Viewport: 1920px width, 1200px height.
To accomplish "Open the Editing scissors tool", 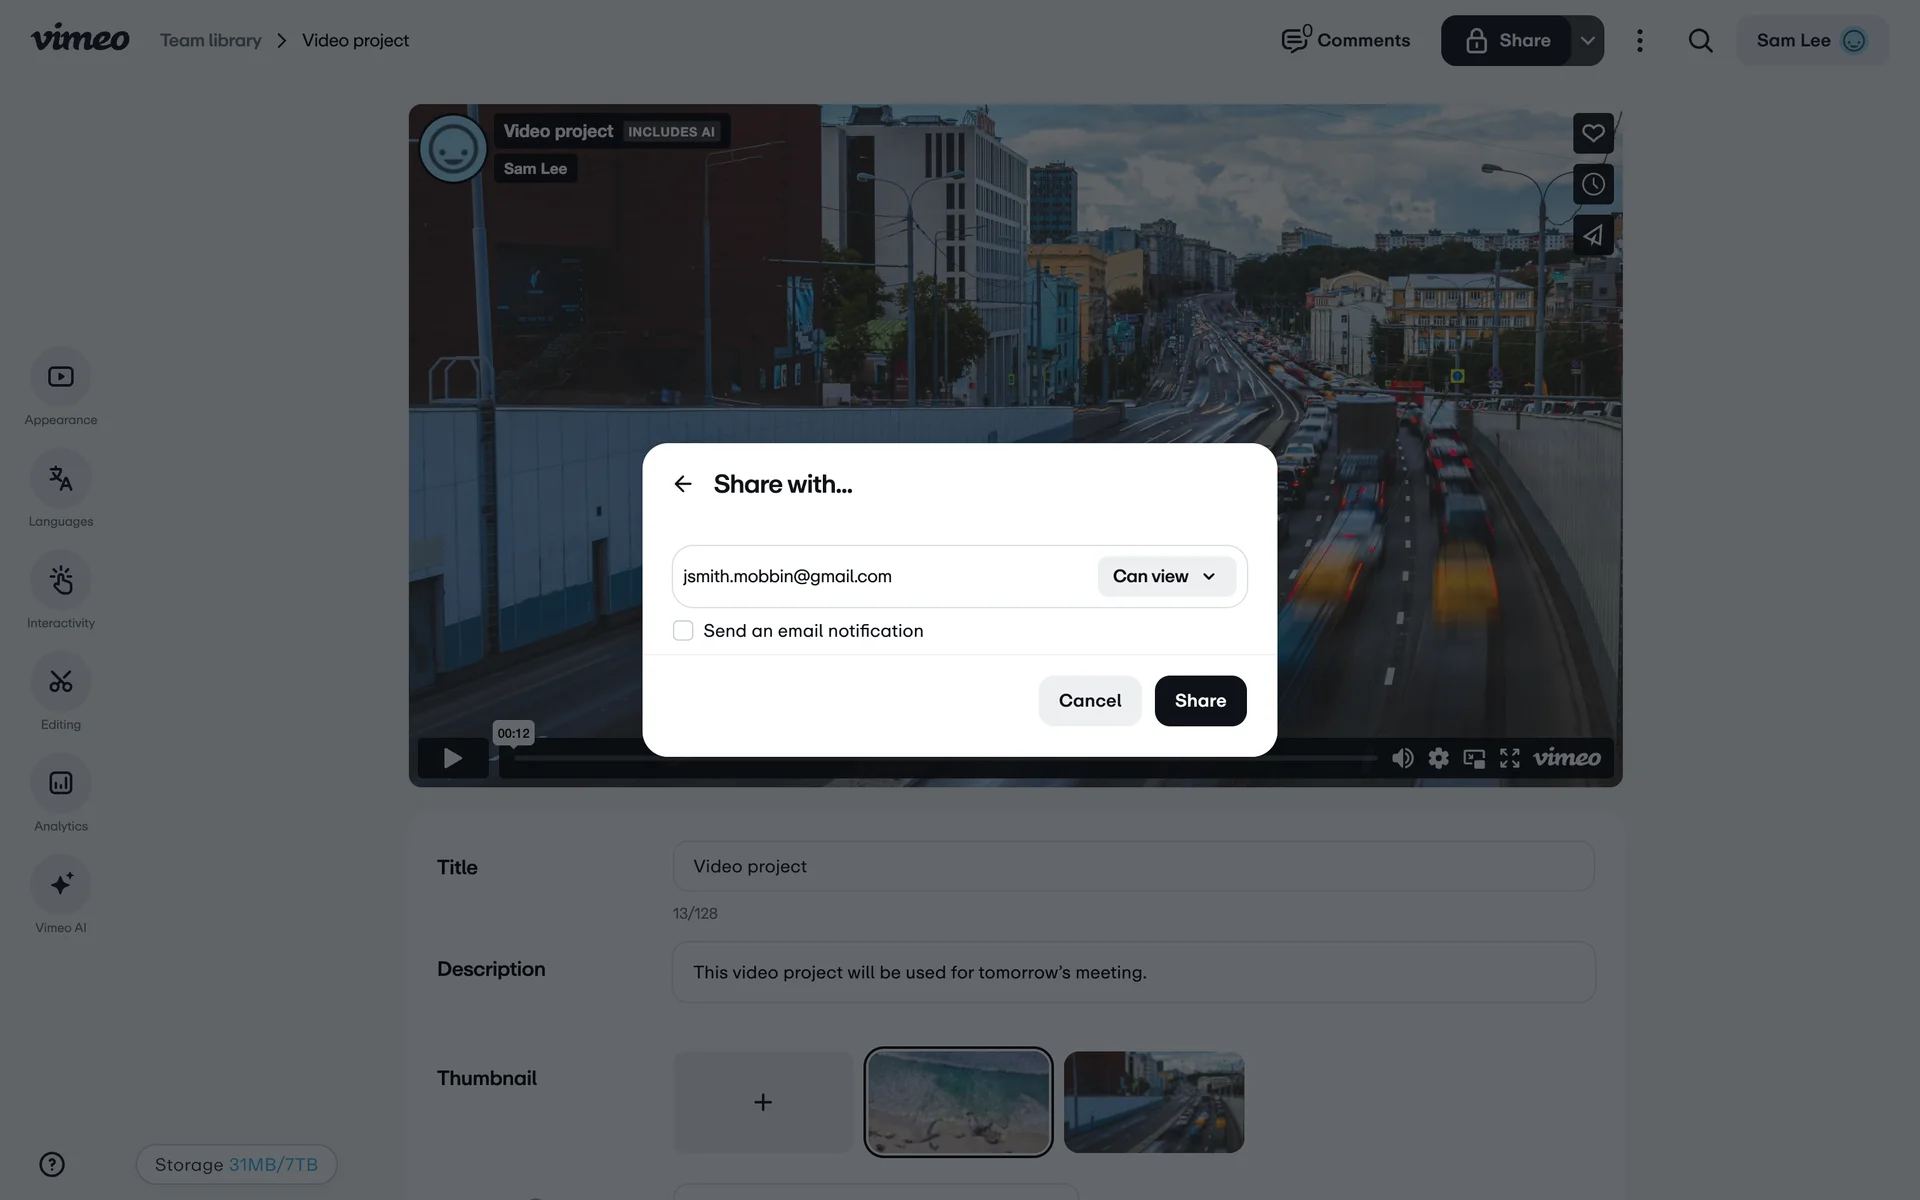I will [x=61, y=682].
